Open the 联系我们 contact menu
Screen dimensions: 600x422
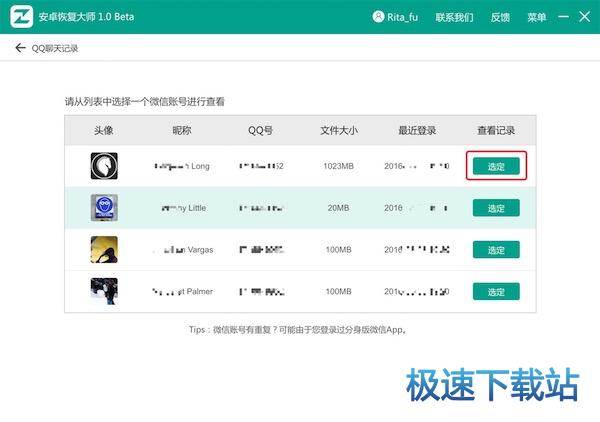454,17
